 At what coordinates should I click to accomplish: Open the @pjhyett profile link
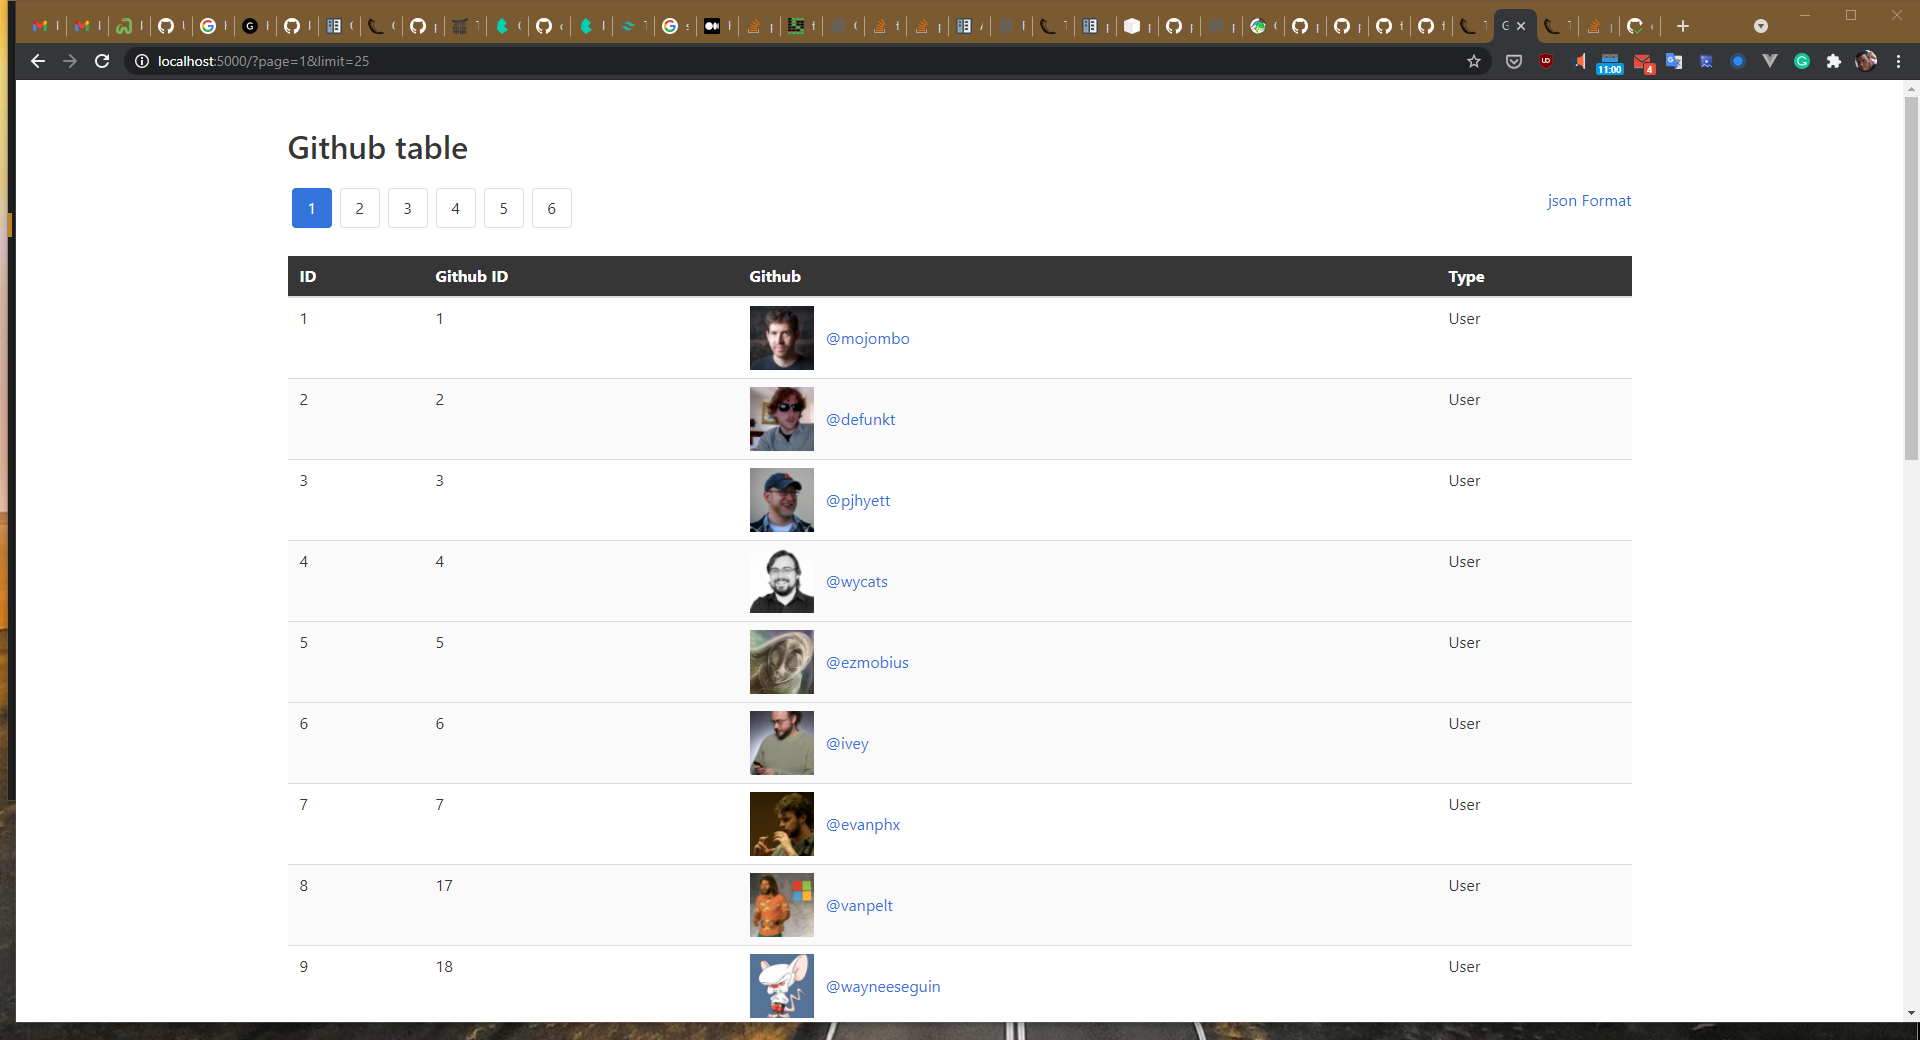[x=858, y=501]
